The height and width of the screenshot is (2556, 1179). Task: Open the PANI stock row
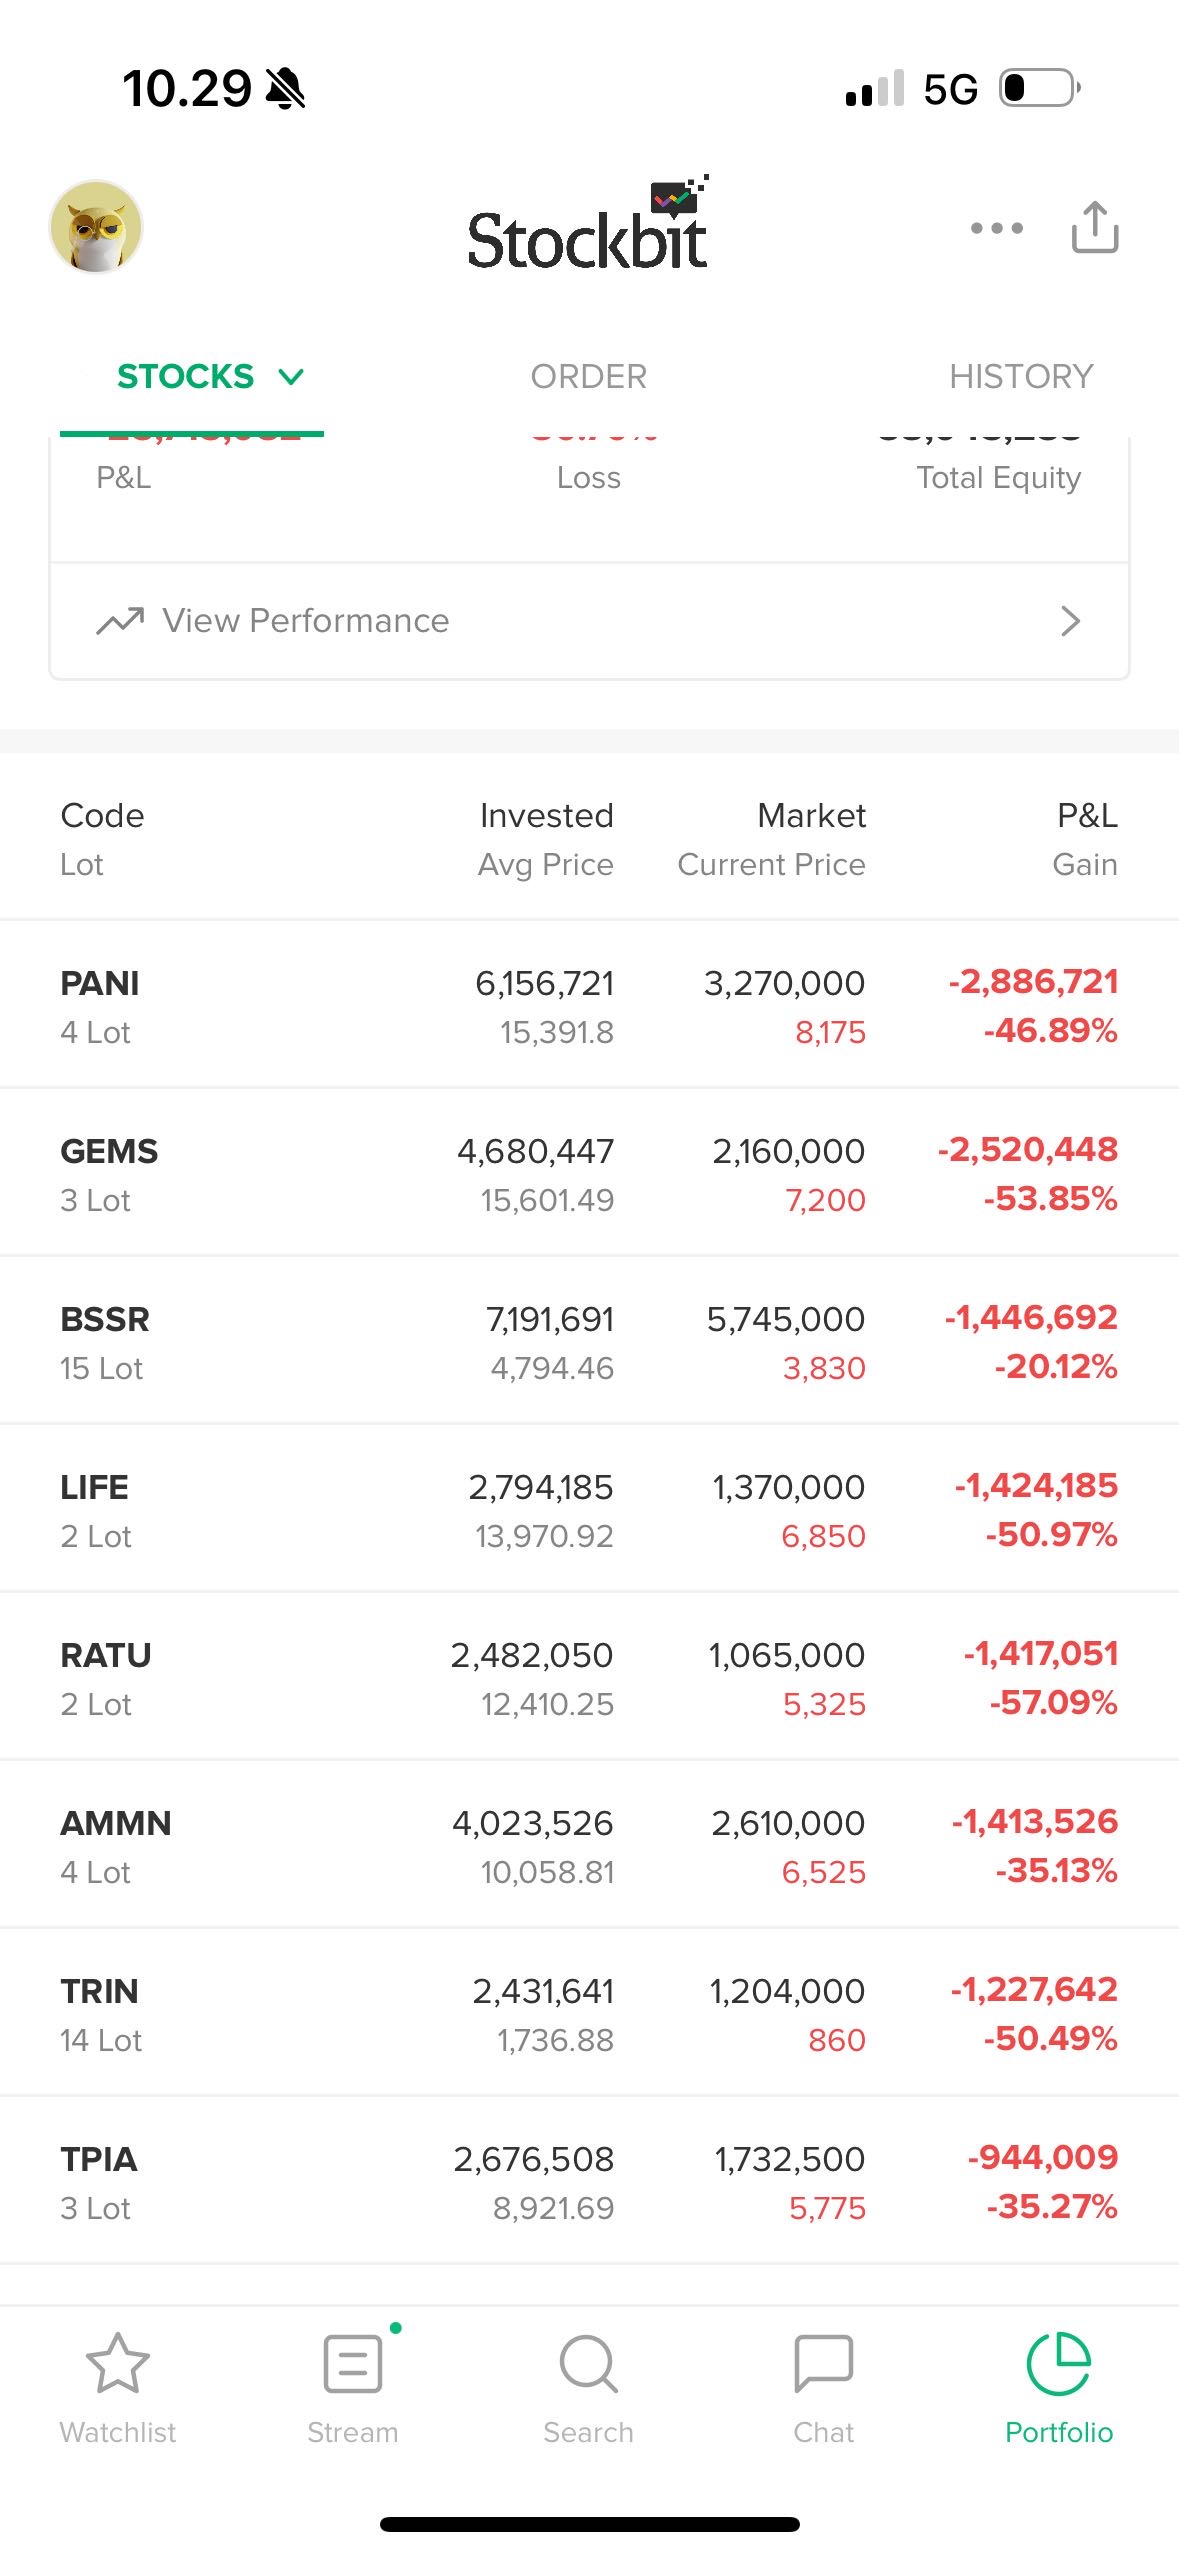coord(588,1006)
